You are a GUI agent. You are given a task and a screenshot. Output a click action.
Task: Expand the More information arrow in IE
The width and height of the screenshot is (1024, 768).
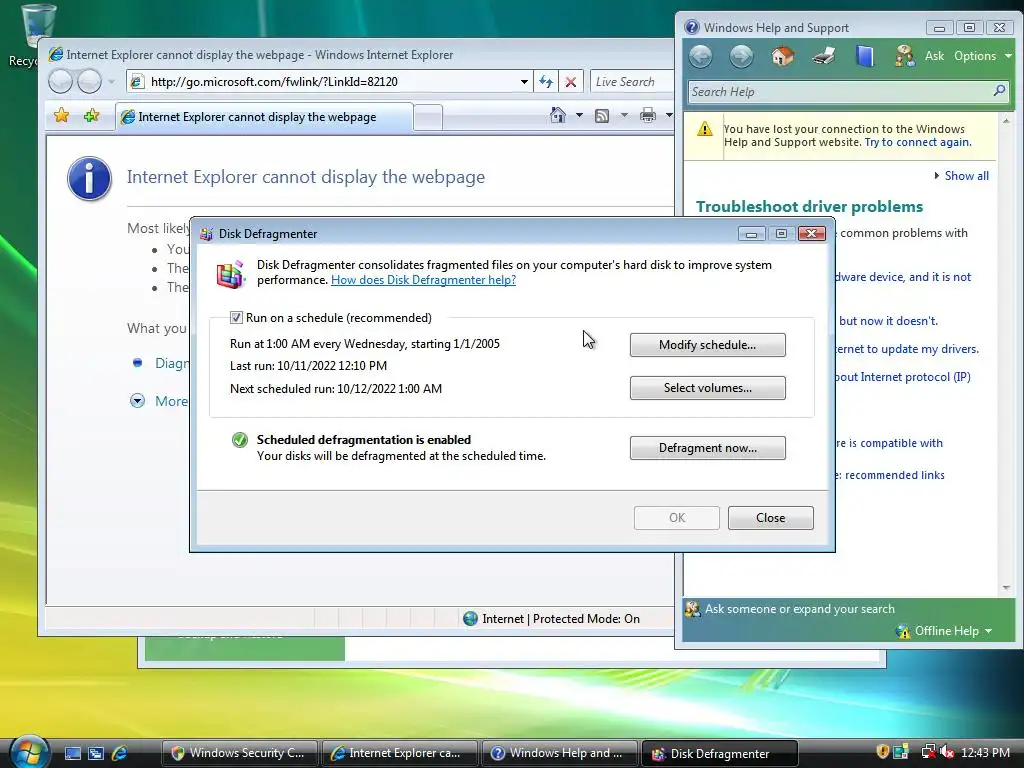pyautogui.click(x=137, y=401)
